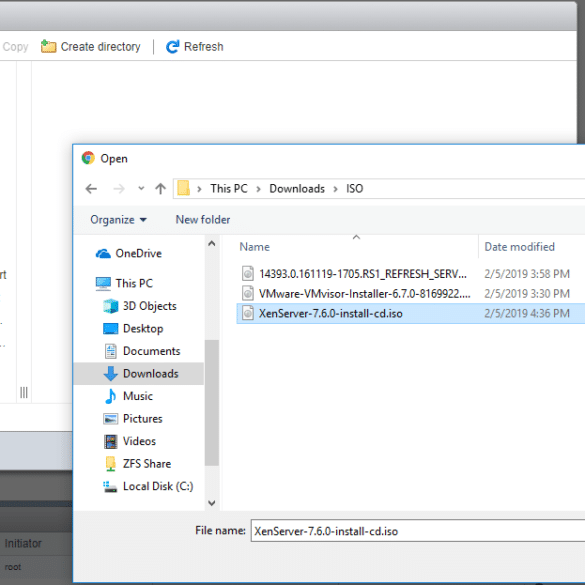Click the Local Disk (C:) drive icon

110,487
